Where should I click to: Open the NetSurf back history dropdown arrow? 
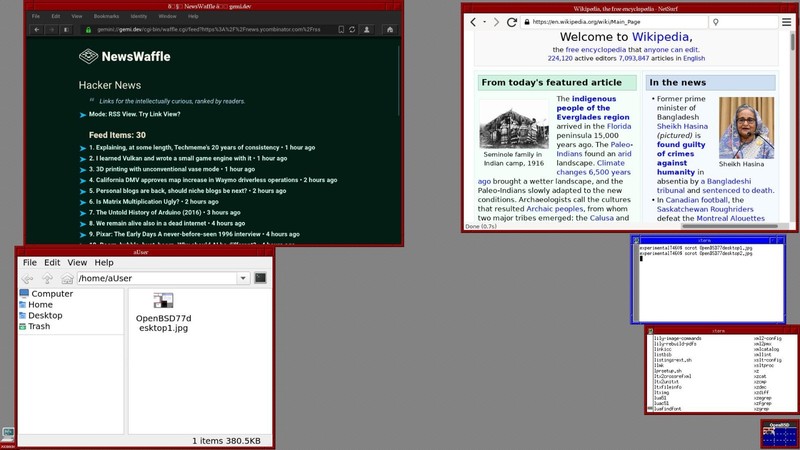coord(484,22)
